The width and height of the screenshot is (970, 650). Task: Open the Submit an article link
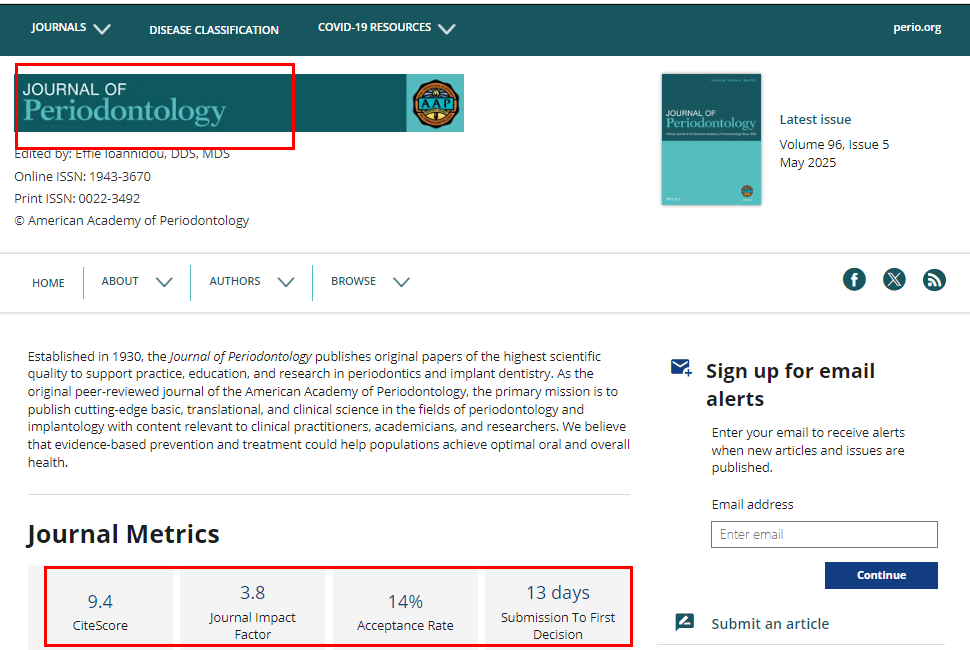[x=770, y=623]
